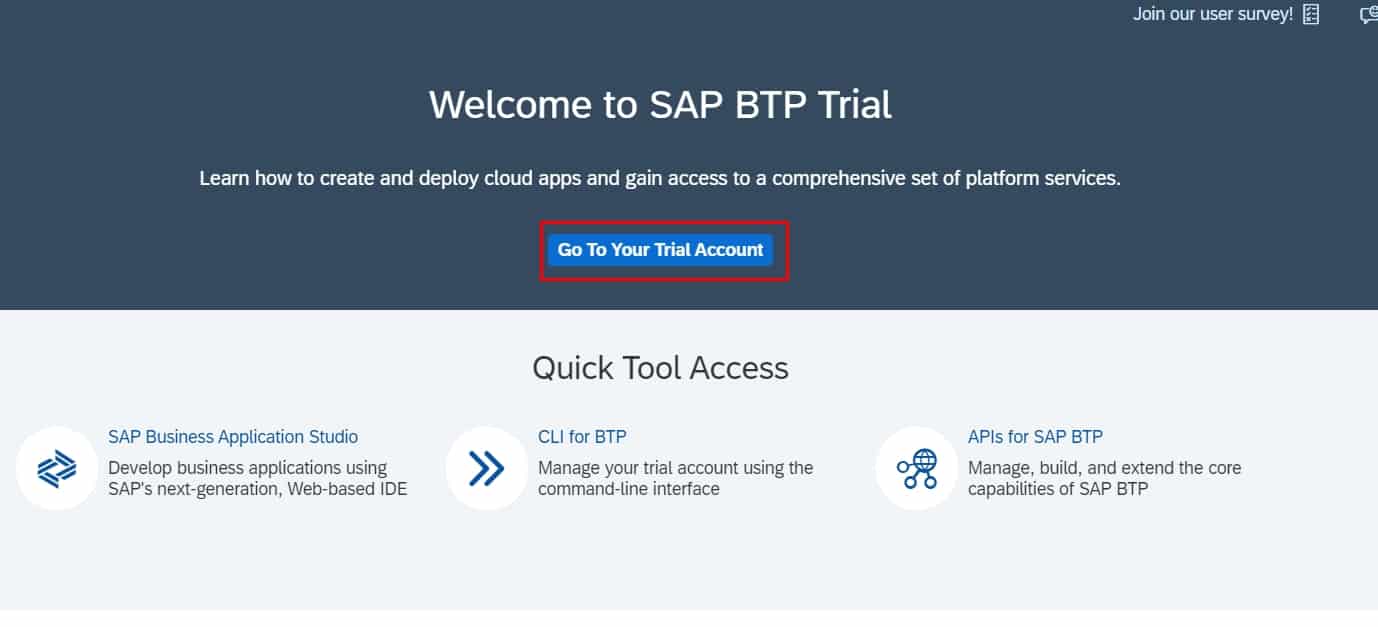The height and width of the screenshot is (627, 1378).
Task: Select the SAP Business Application Studio icon
Action: 57,467
